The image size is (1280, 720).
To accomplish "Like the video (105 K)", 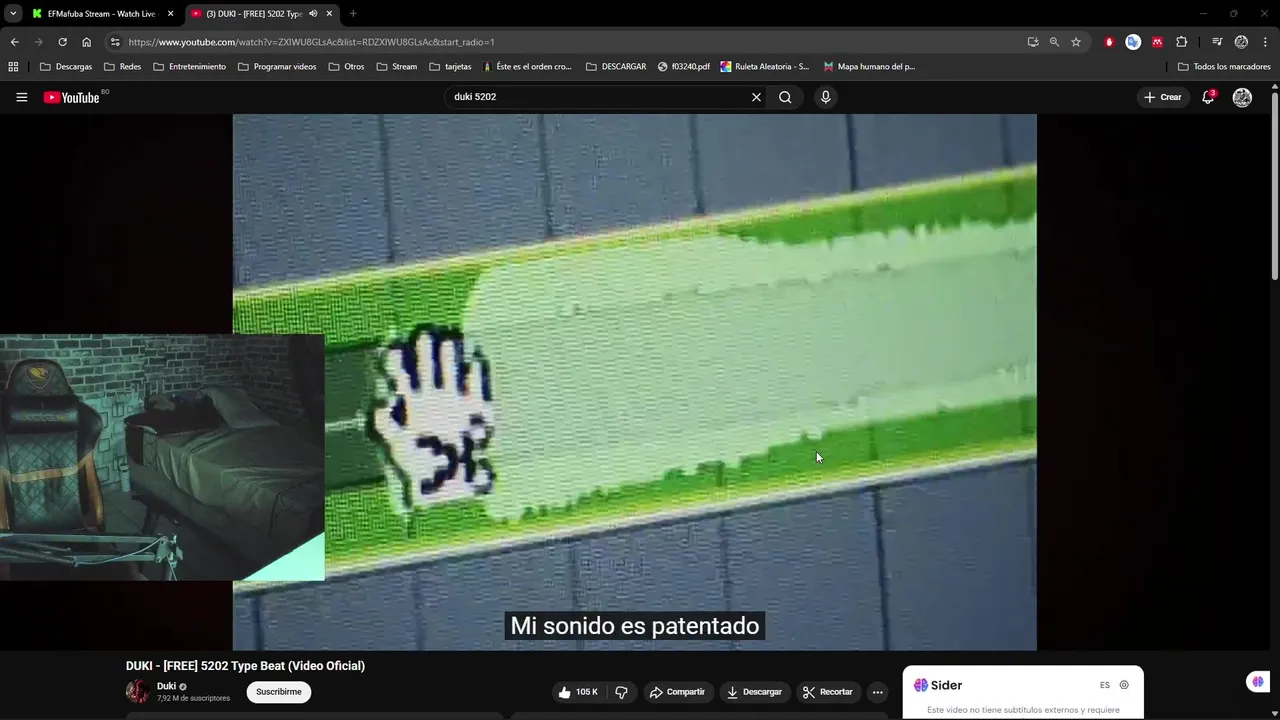I will point(578,692).
